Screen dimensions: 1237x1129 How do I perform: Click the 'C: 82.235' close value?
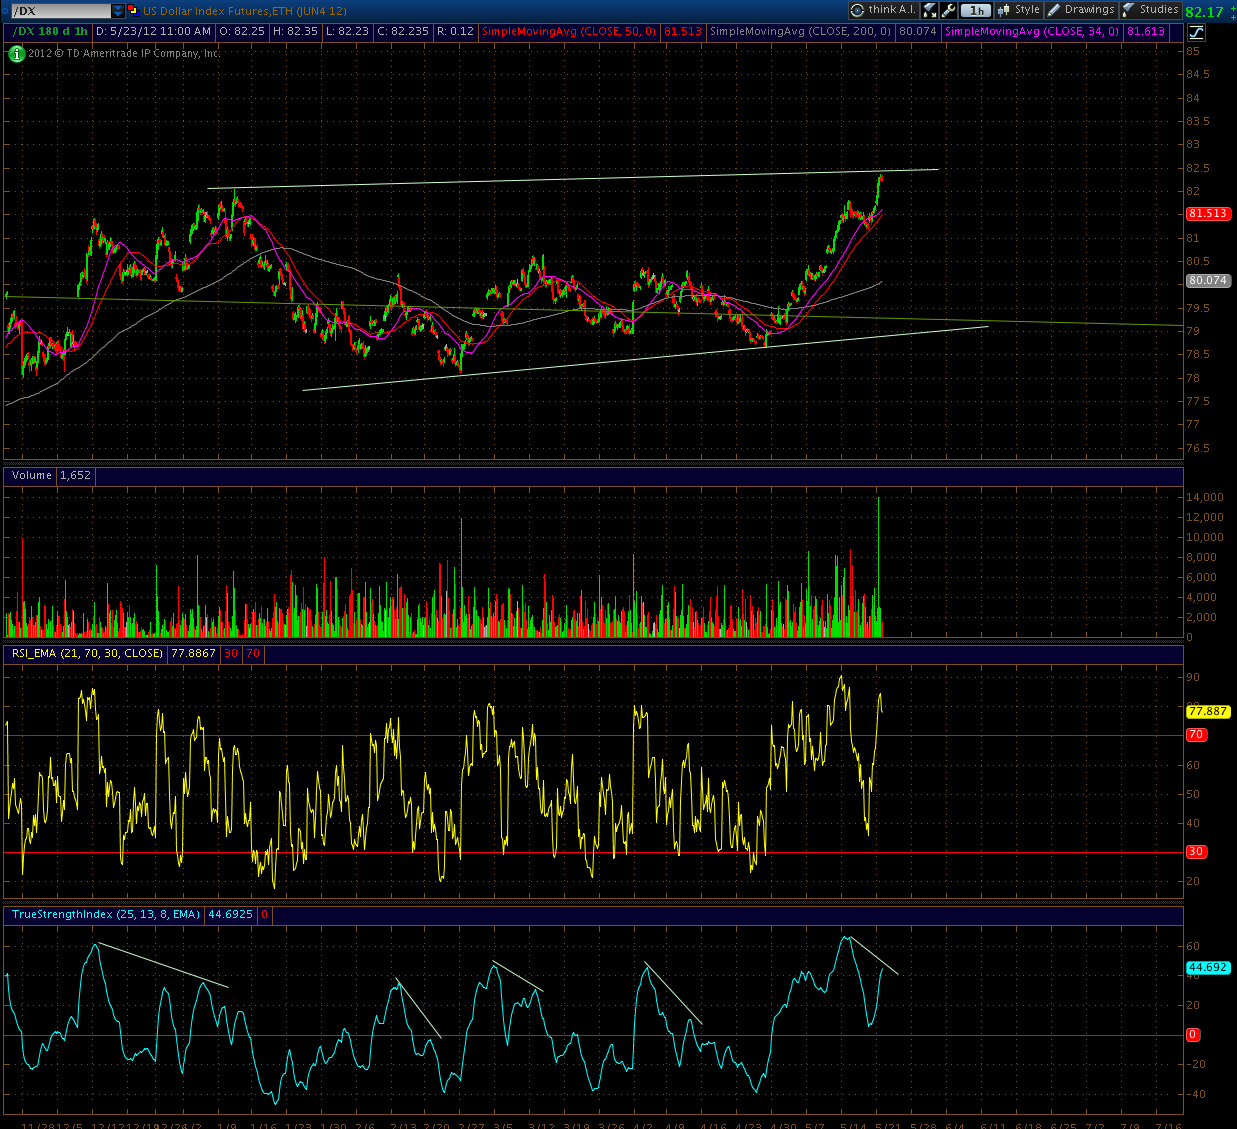tap(403, 31)
